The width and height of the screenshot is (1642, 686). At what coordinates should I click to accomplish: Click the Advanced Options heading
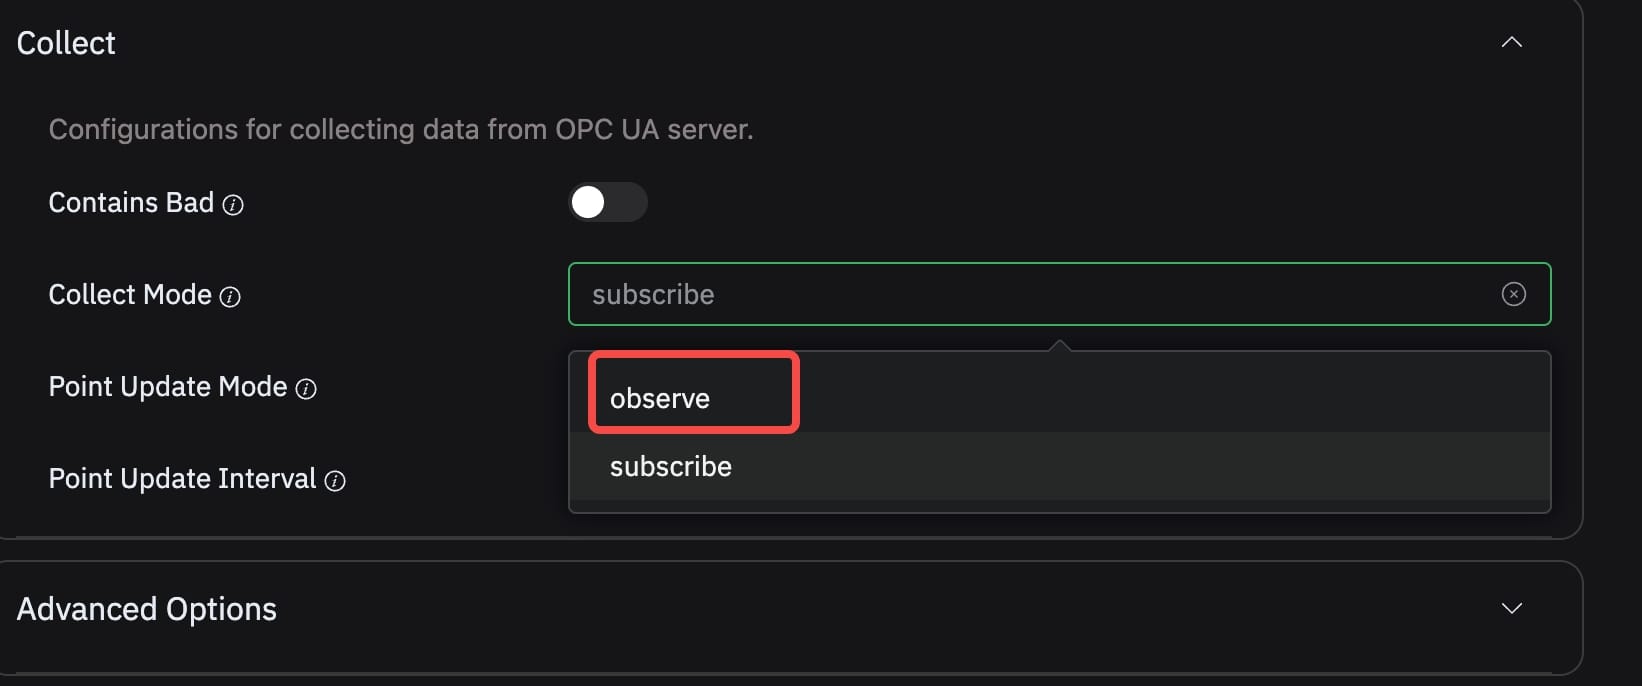(147, 609)
